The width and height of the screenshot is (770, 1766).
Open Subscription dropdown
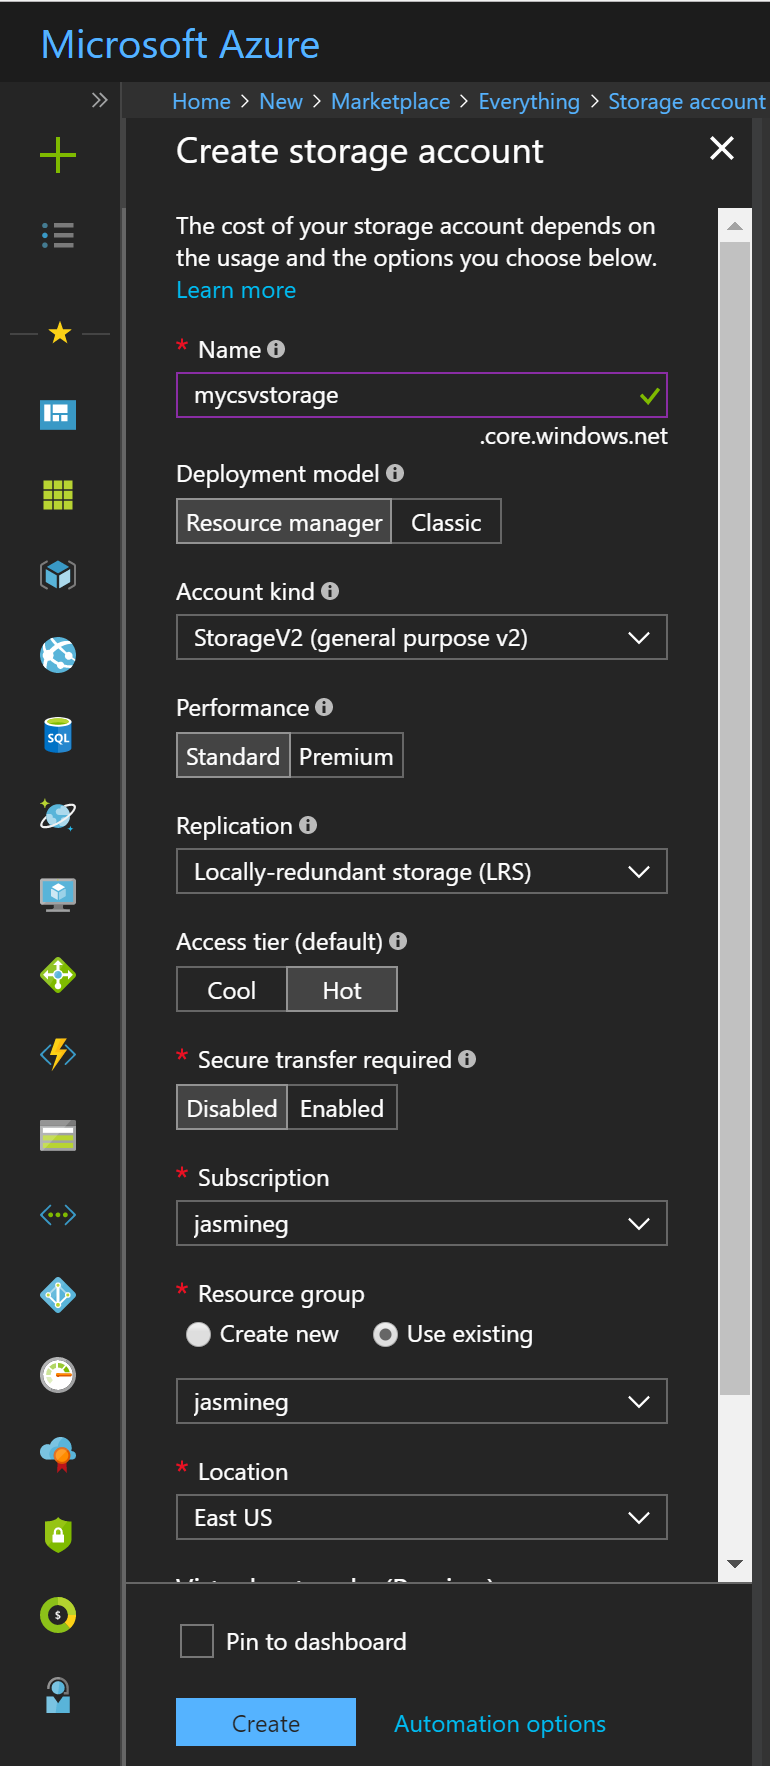pyautogui.click(x=422, y=1224)
